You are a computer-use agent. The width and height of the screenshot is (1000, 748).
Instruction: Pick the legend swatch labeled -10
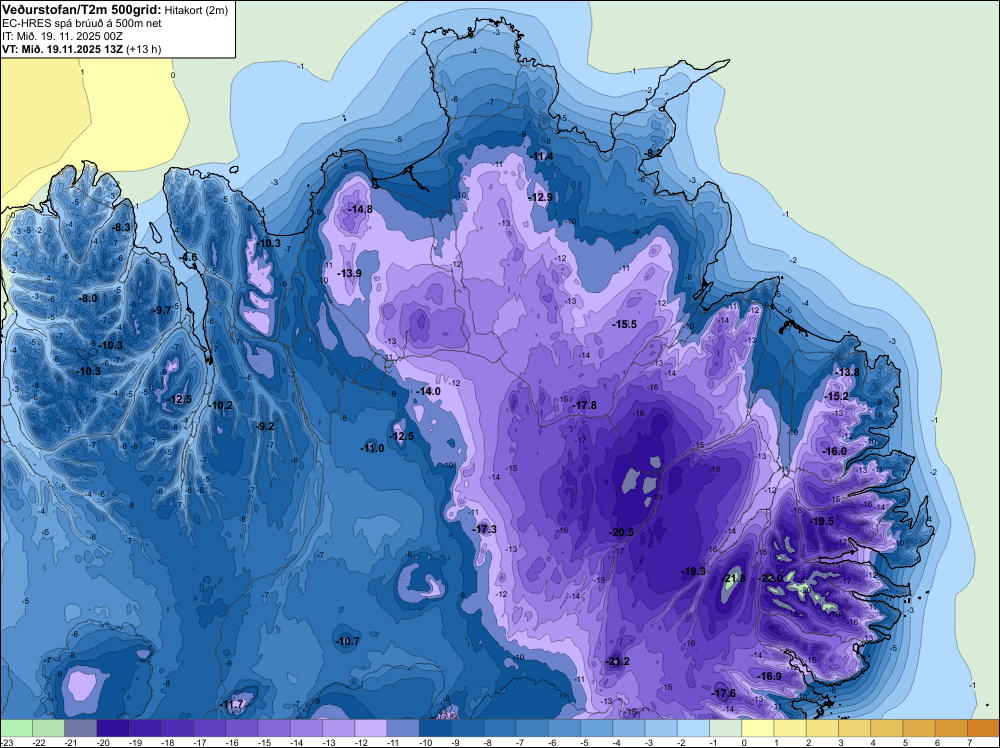pos(436,728)
